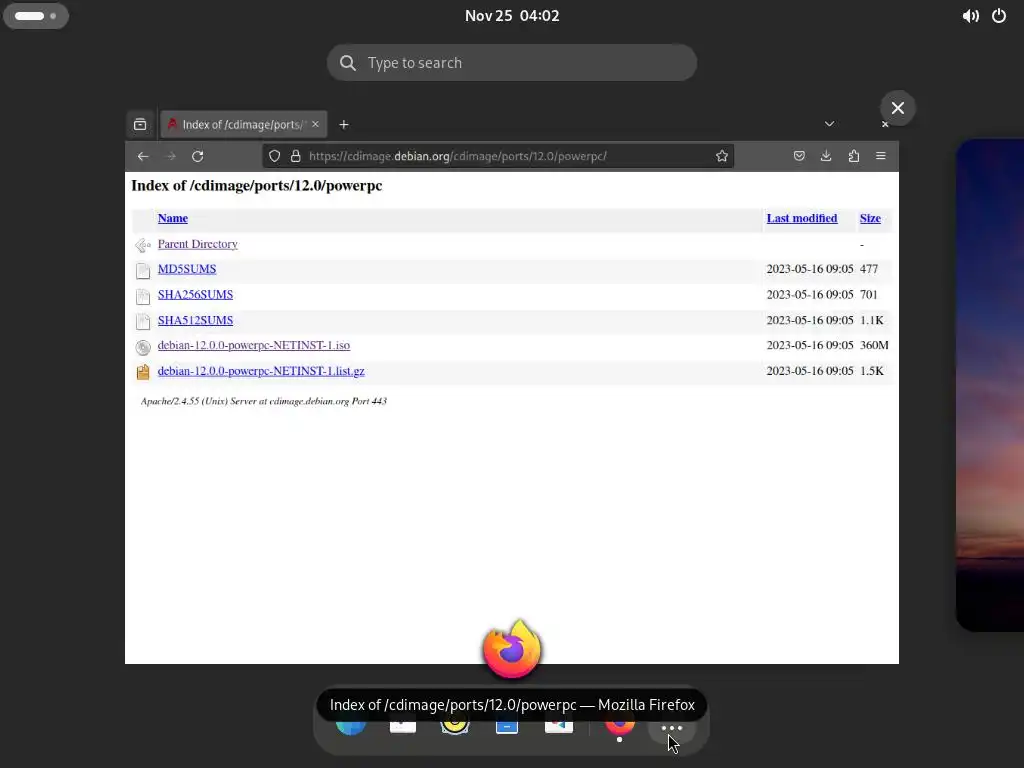The width and height of the screenshot is (1024, 768).
Task: Click the date in the .iso row
Action: click(810, 345)
